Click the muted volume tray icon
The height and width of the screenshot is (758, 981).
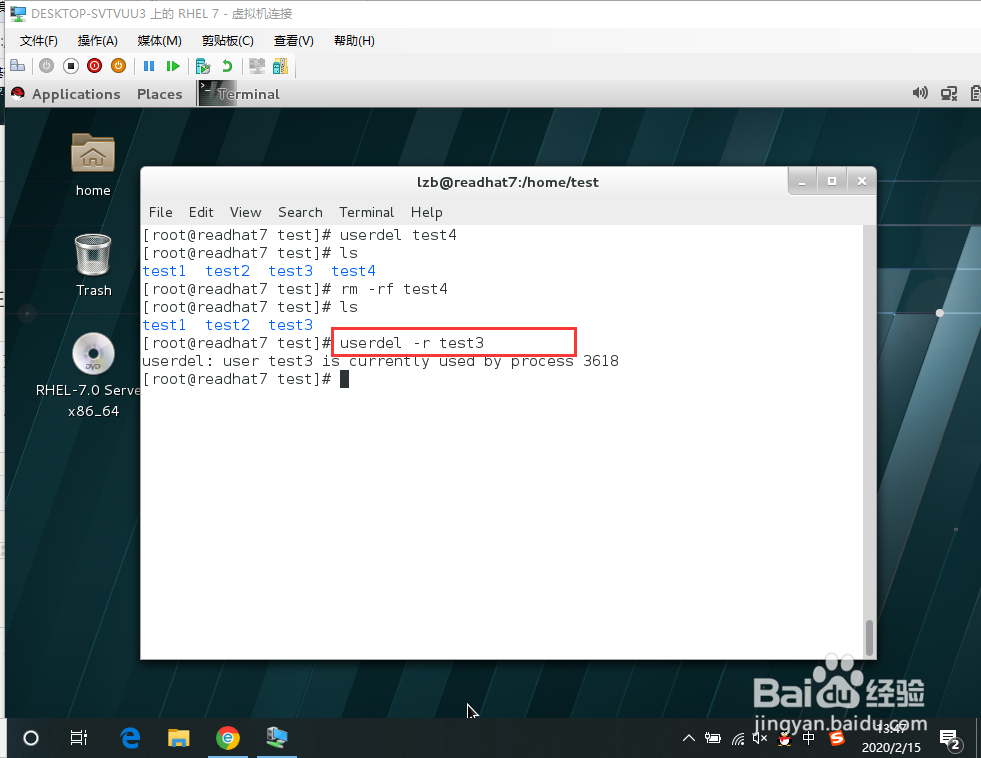coord(760,739)
